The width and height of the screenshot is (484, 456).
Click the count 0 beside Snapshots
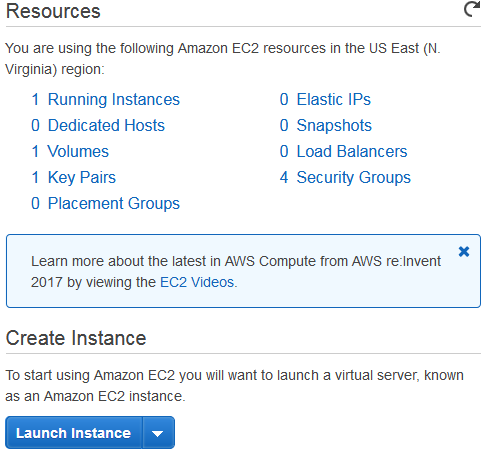click(284, 125)
